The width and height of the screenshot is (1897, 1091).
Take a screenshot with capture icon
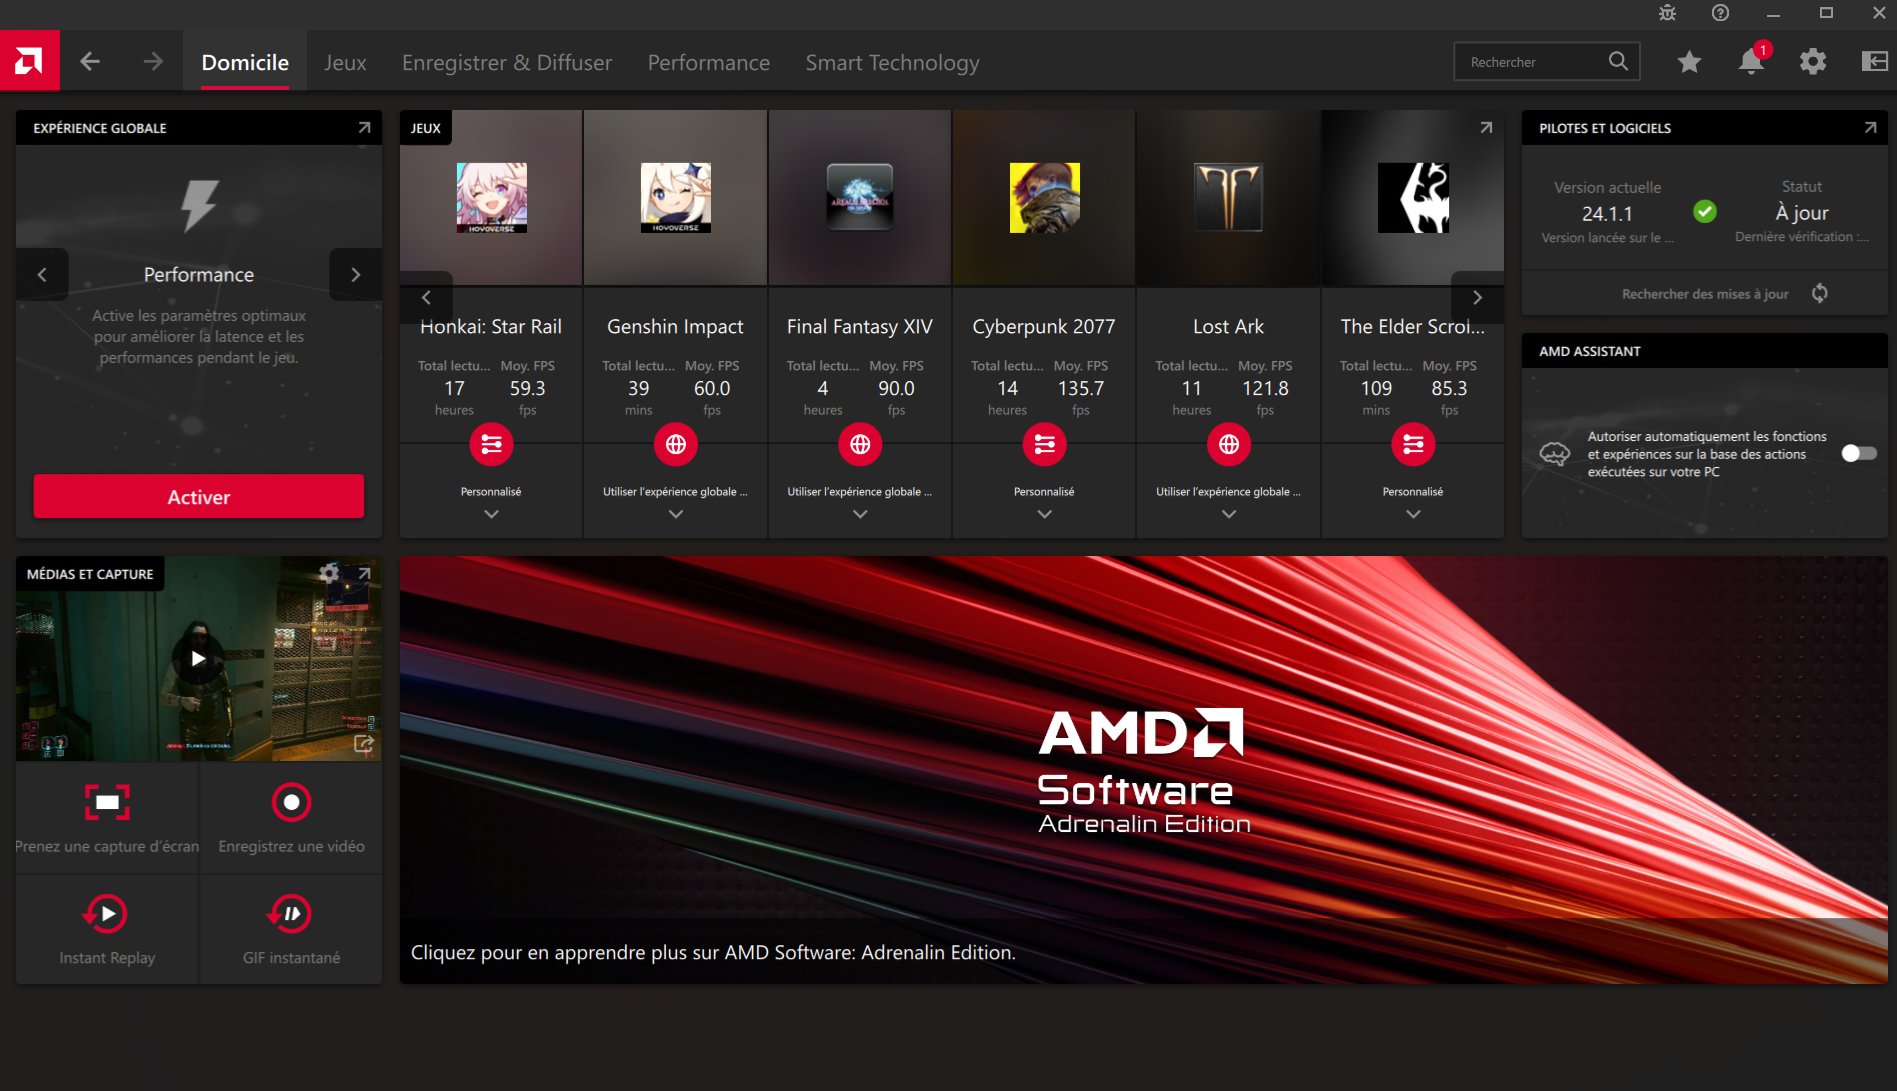tap(107, 802)
